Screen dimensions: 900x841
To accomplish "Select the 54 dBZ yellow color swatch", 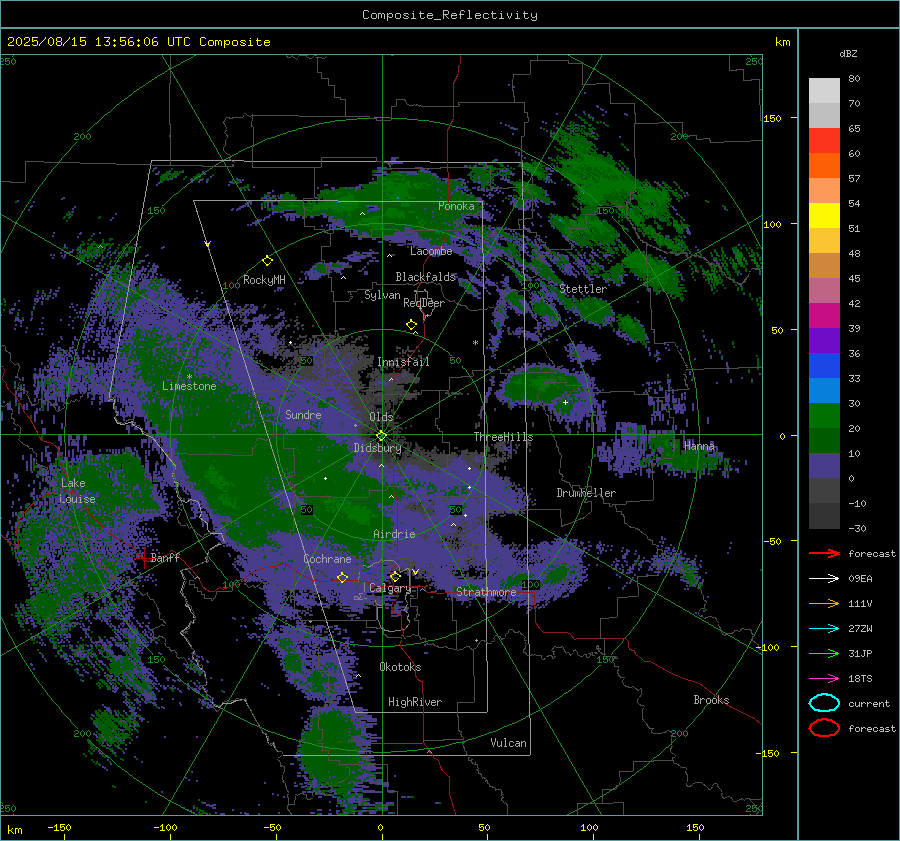I will [x=824, y=215].
